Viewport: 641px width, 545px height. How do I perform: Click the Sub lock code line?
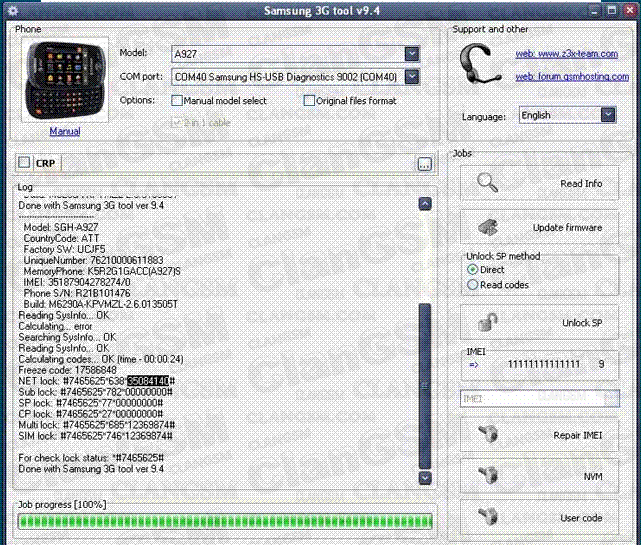95,392
